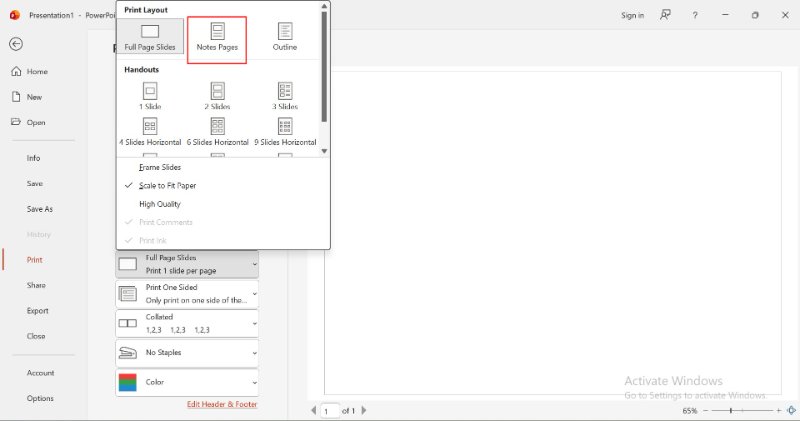The width and height of the screenshot is (800, 421).
Task: Click zoom out minus button
Action: click(x=706, y=410)
